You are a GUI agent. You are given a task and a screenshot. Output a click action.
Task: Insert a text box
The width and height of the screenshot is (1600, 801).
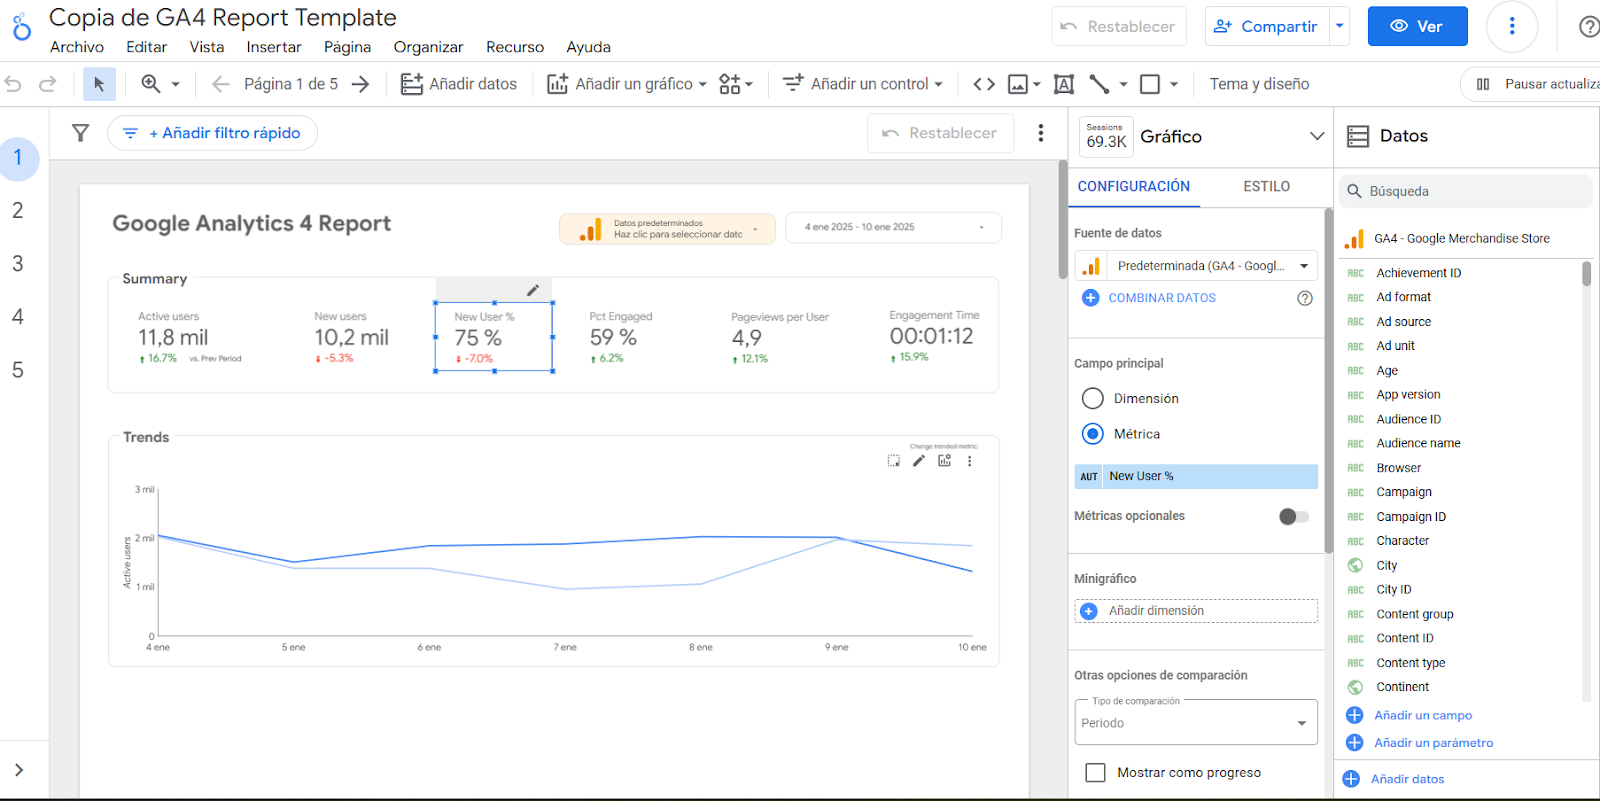[1064, 84]
